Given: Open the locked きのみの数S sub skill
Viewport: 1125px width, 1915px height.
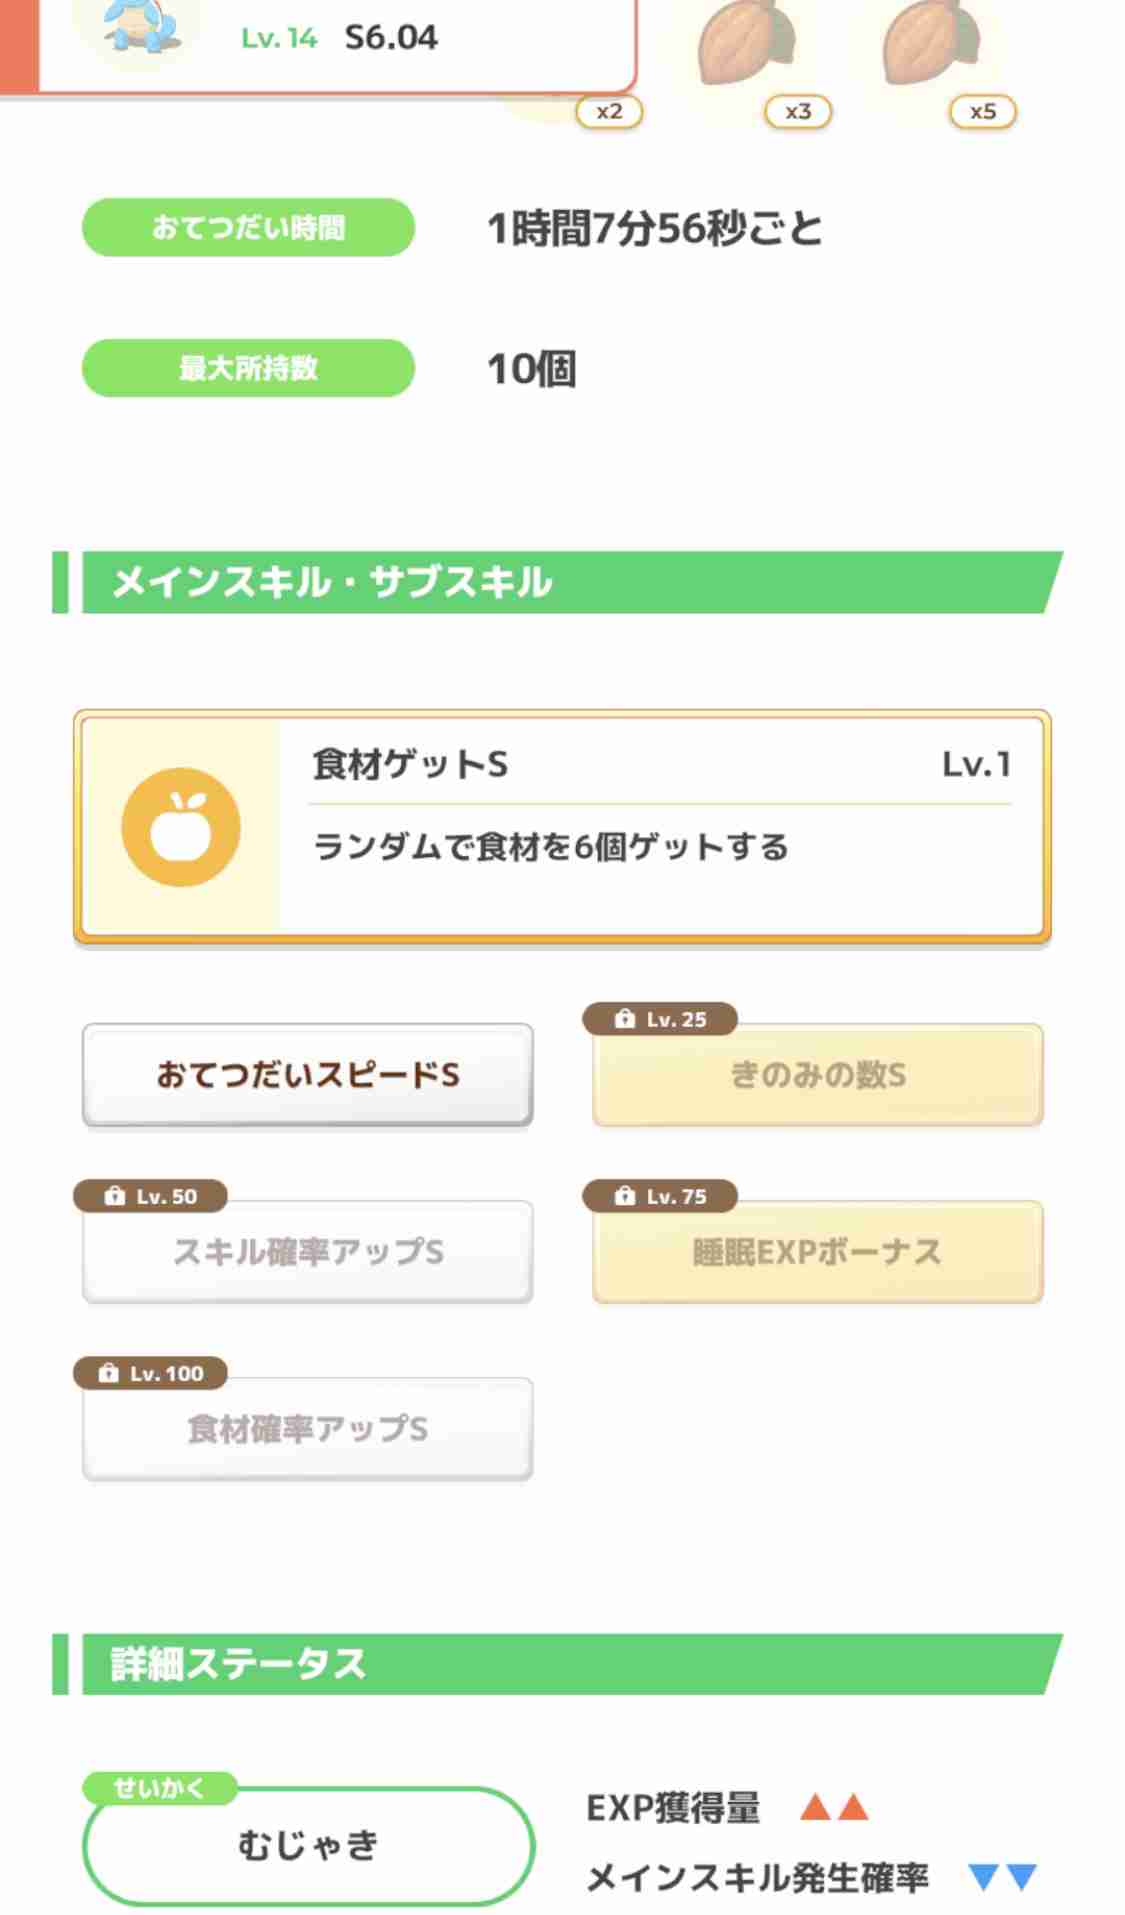Looking at the screenshot, I should pos(818,1075).
